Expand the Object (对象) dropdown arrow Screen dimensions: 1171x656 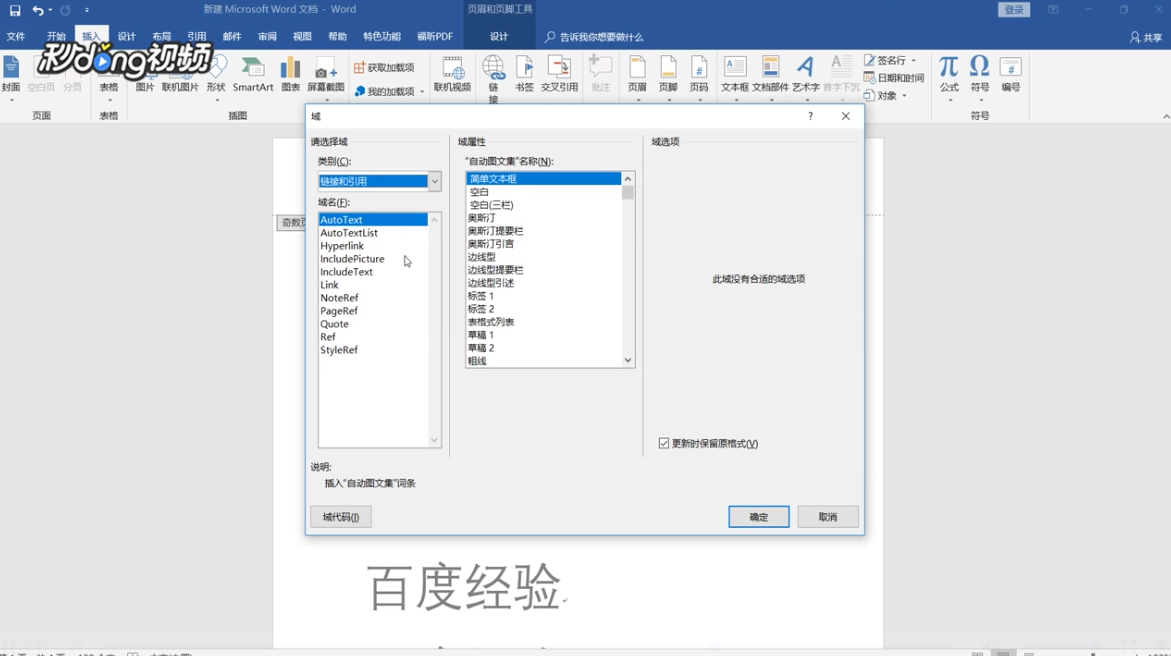click(x=904, y=96)
